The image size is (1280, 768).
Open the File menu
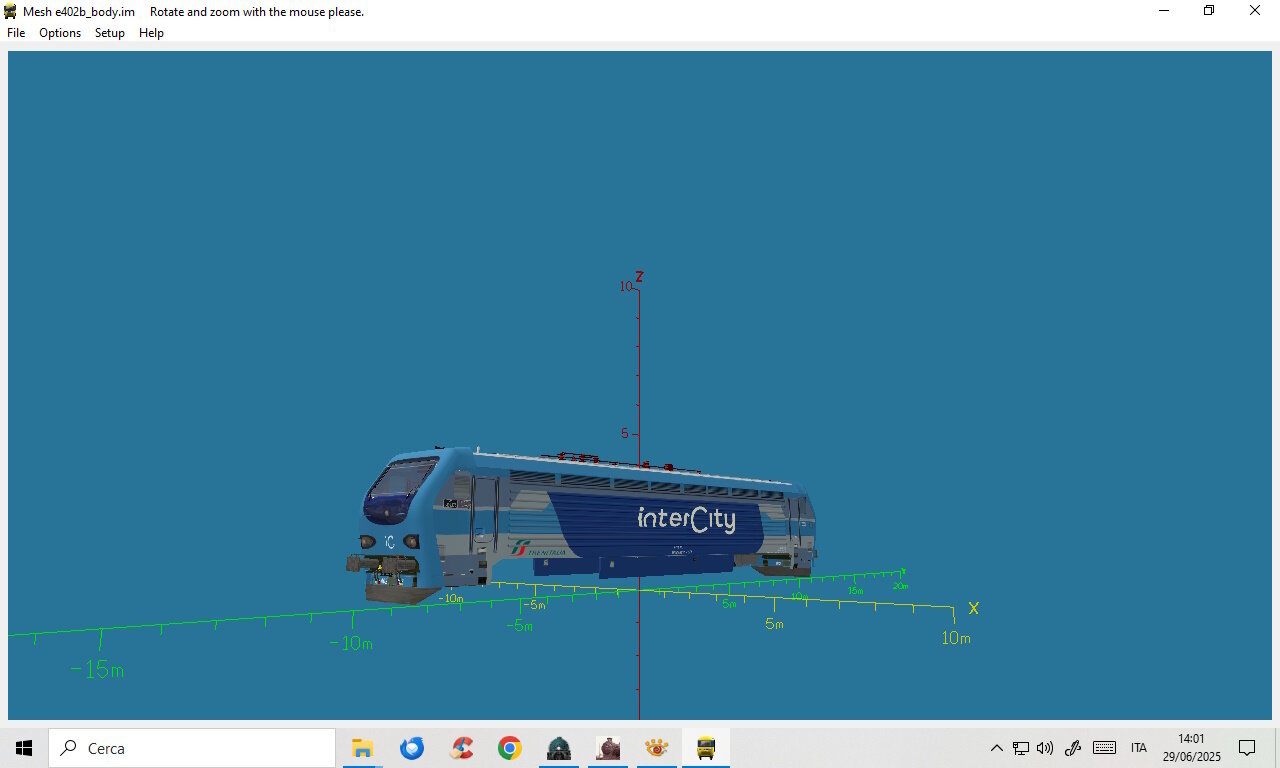[x=16, y=33]
